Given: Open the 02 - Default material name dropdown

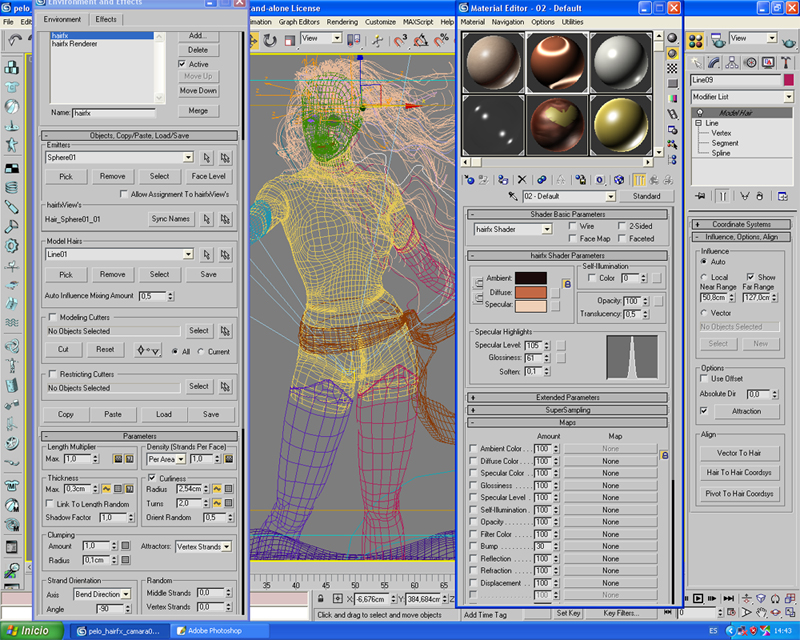Looking at the screenshot, I should pyautogui.click(x=611, y=196).
